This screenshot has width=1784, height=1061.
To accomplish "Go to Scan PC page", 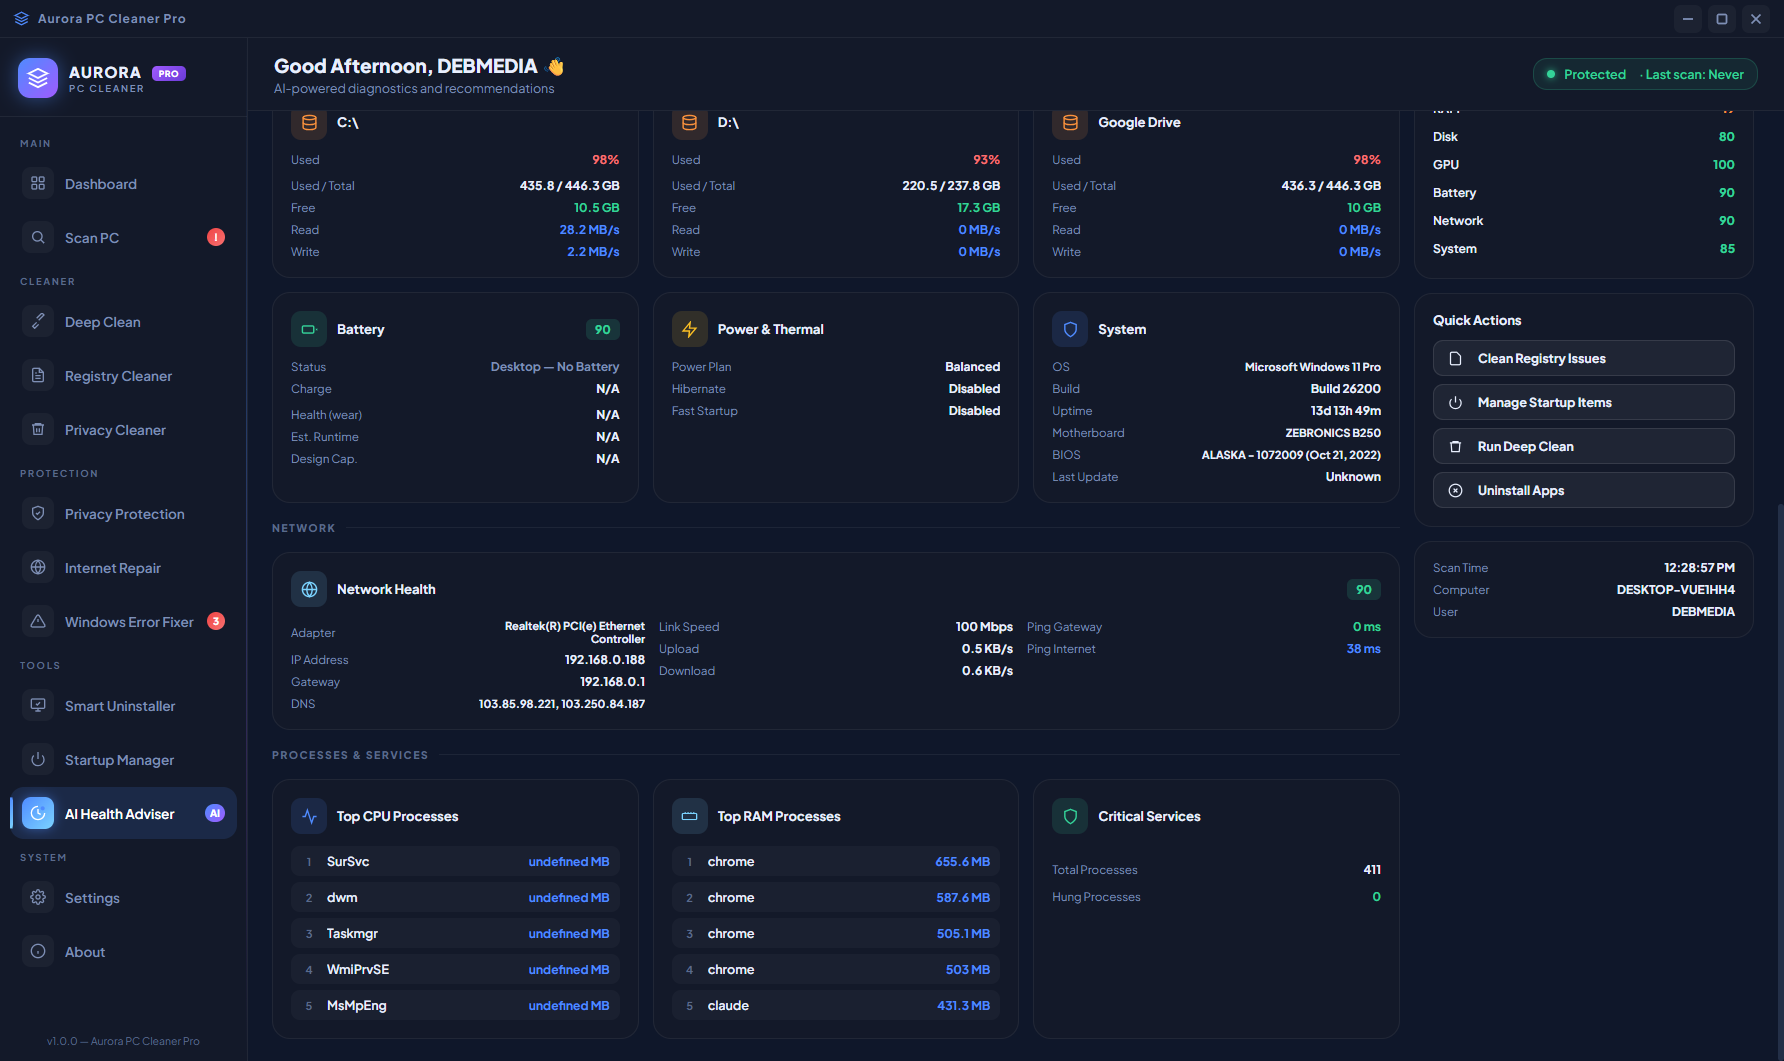I will point(124,238).
